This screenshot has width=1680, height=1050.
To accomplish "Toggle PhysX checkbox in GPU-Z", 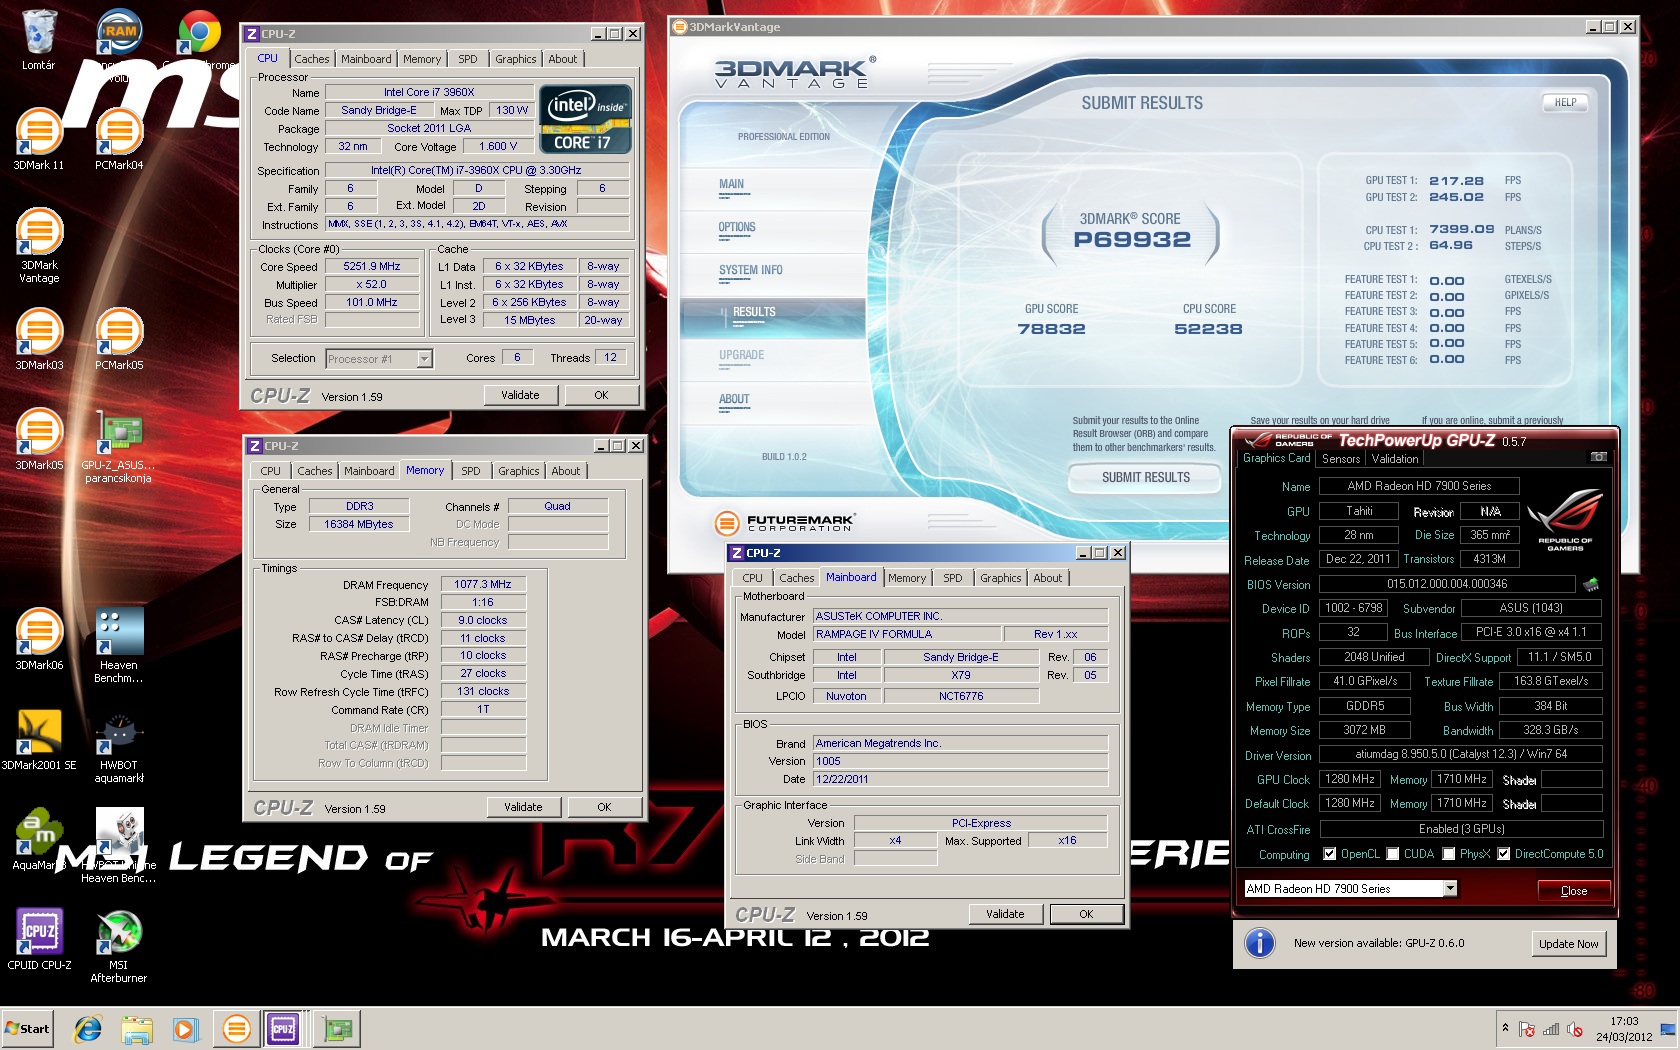I will coord(1448,854).
